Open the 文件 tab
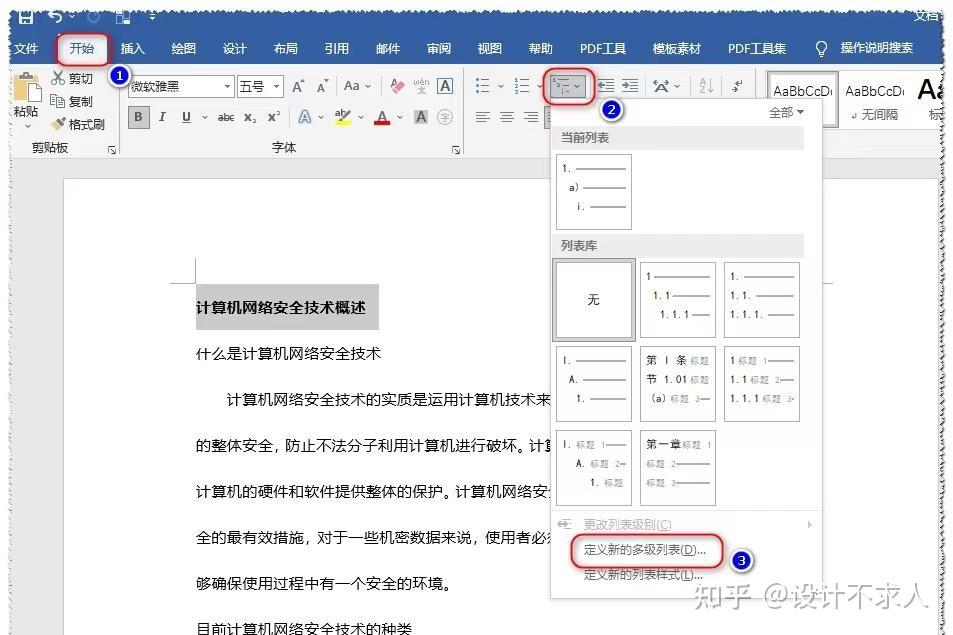 point(26,49)
